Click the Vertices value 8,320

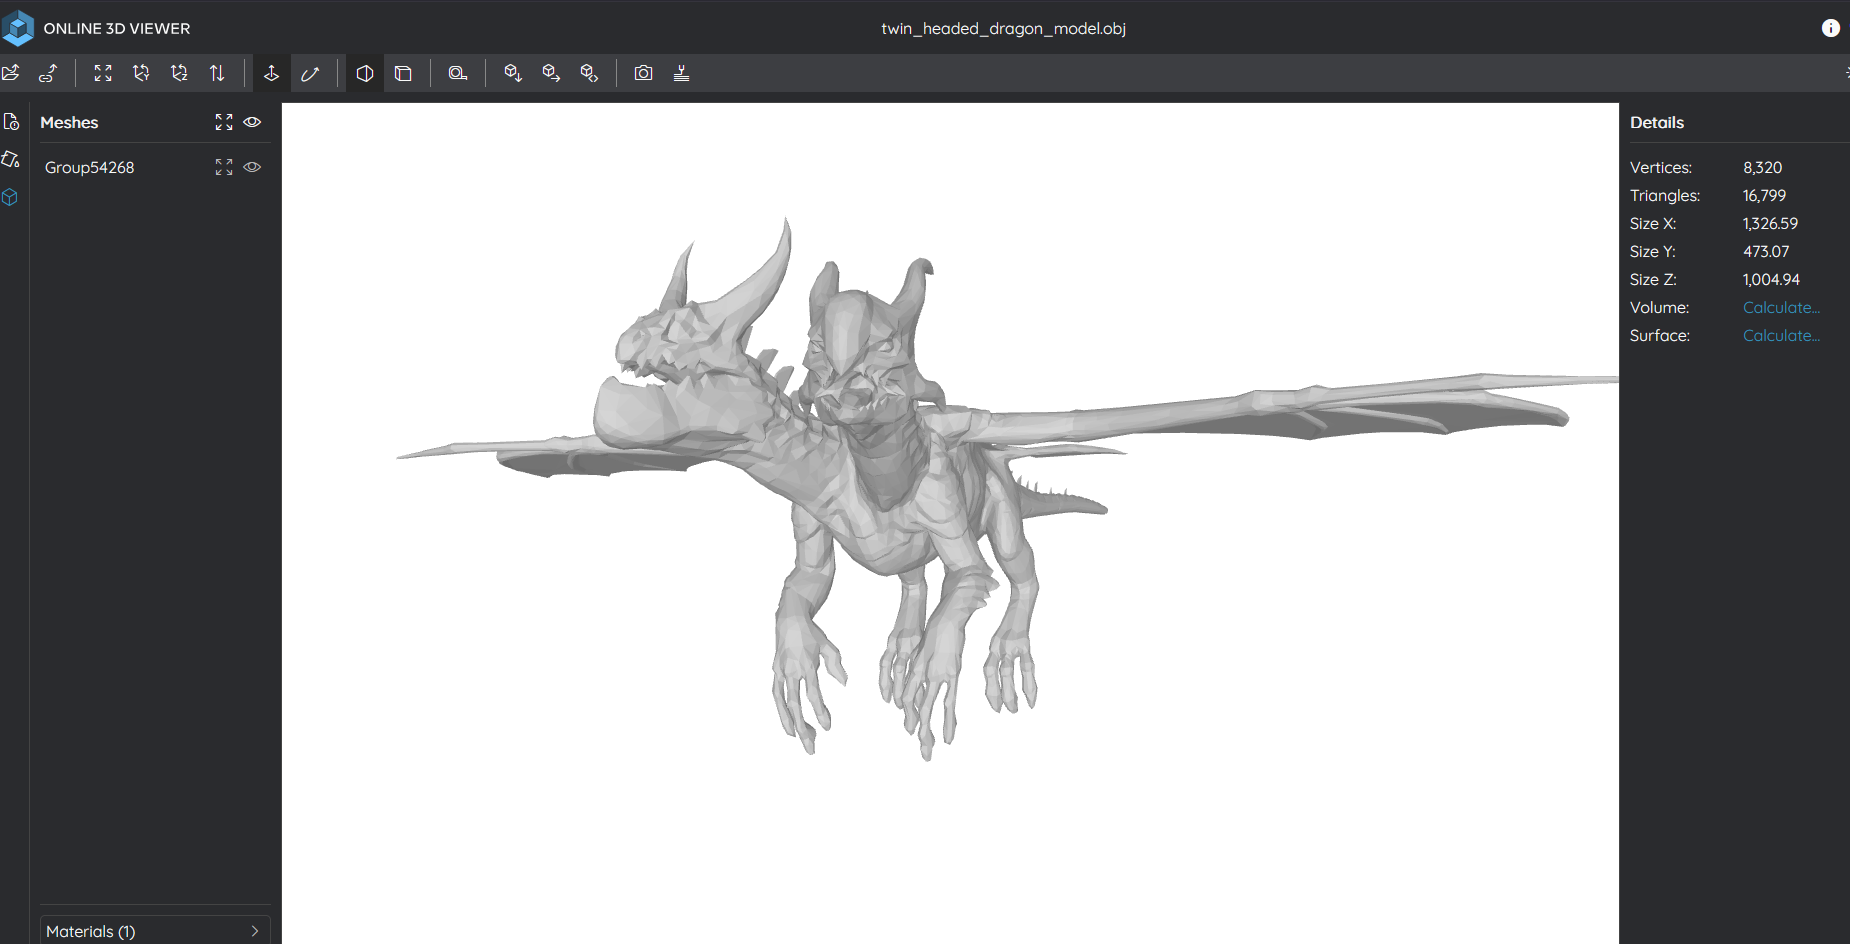1762,168
